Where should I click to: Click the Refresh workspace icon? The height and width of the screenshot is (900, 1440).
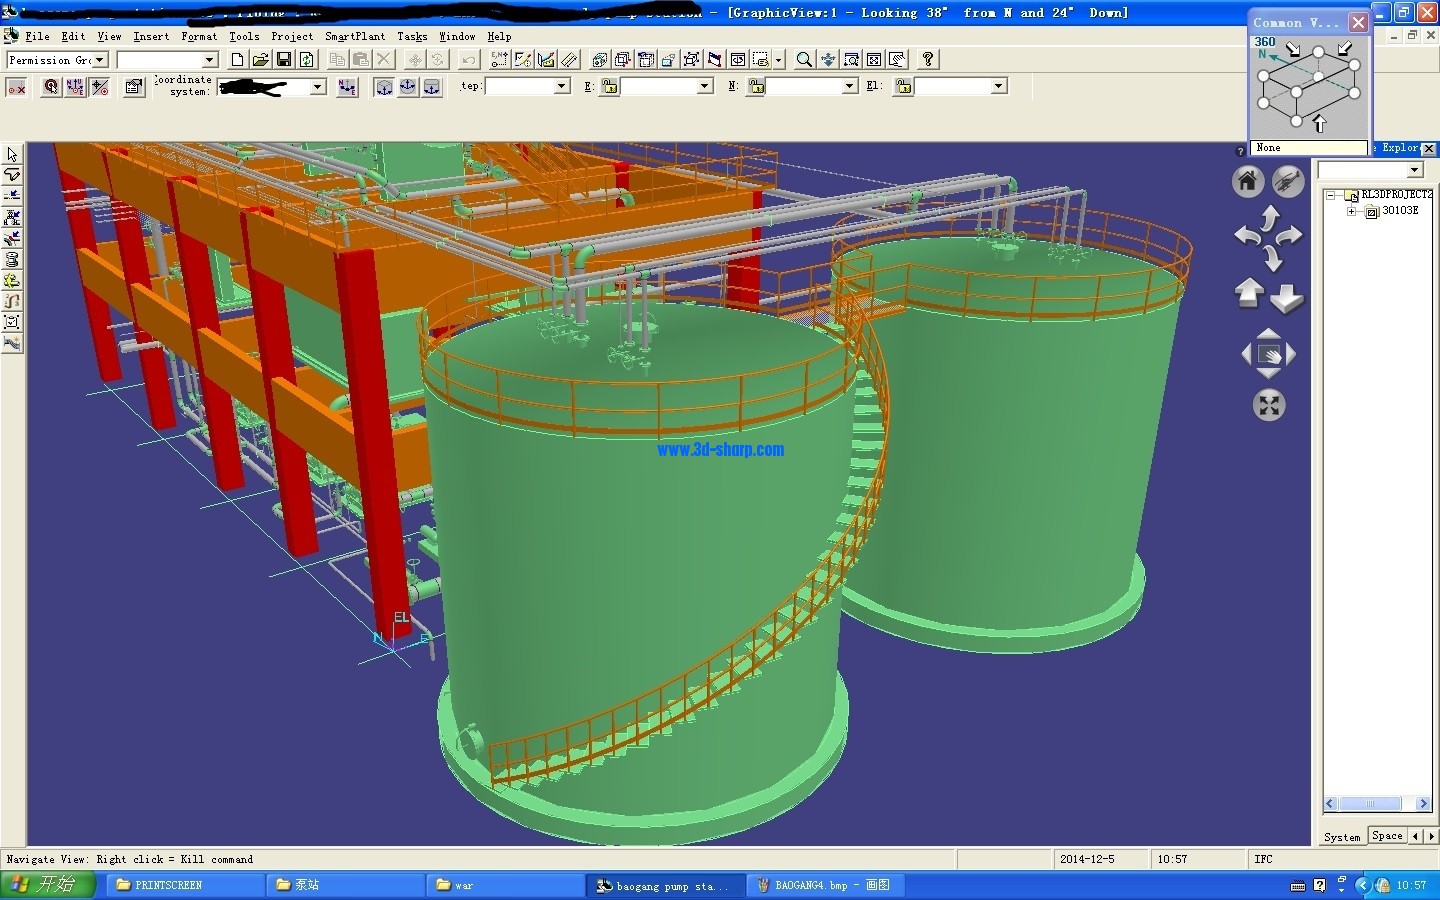[307, 60]
